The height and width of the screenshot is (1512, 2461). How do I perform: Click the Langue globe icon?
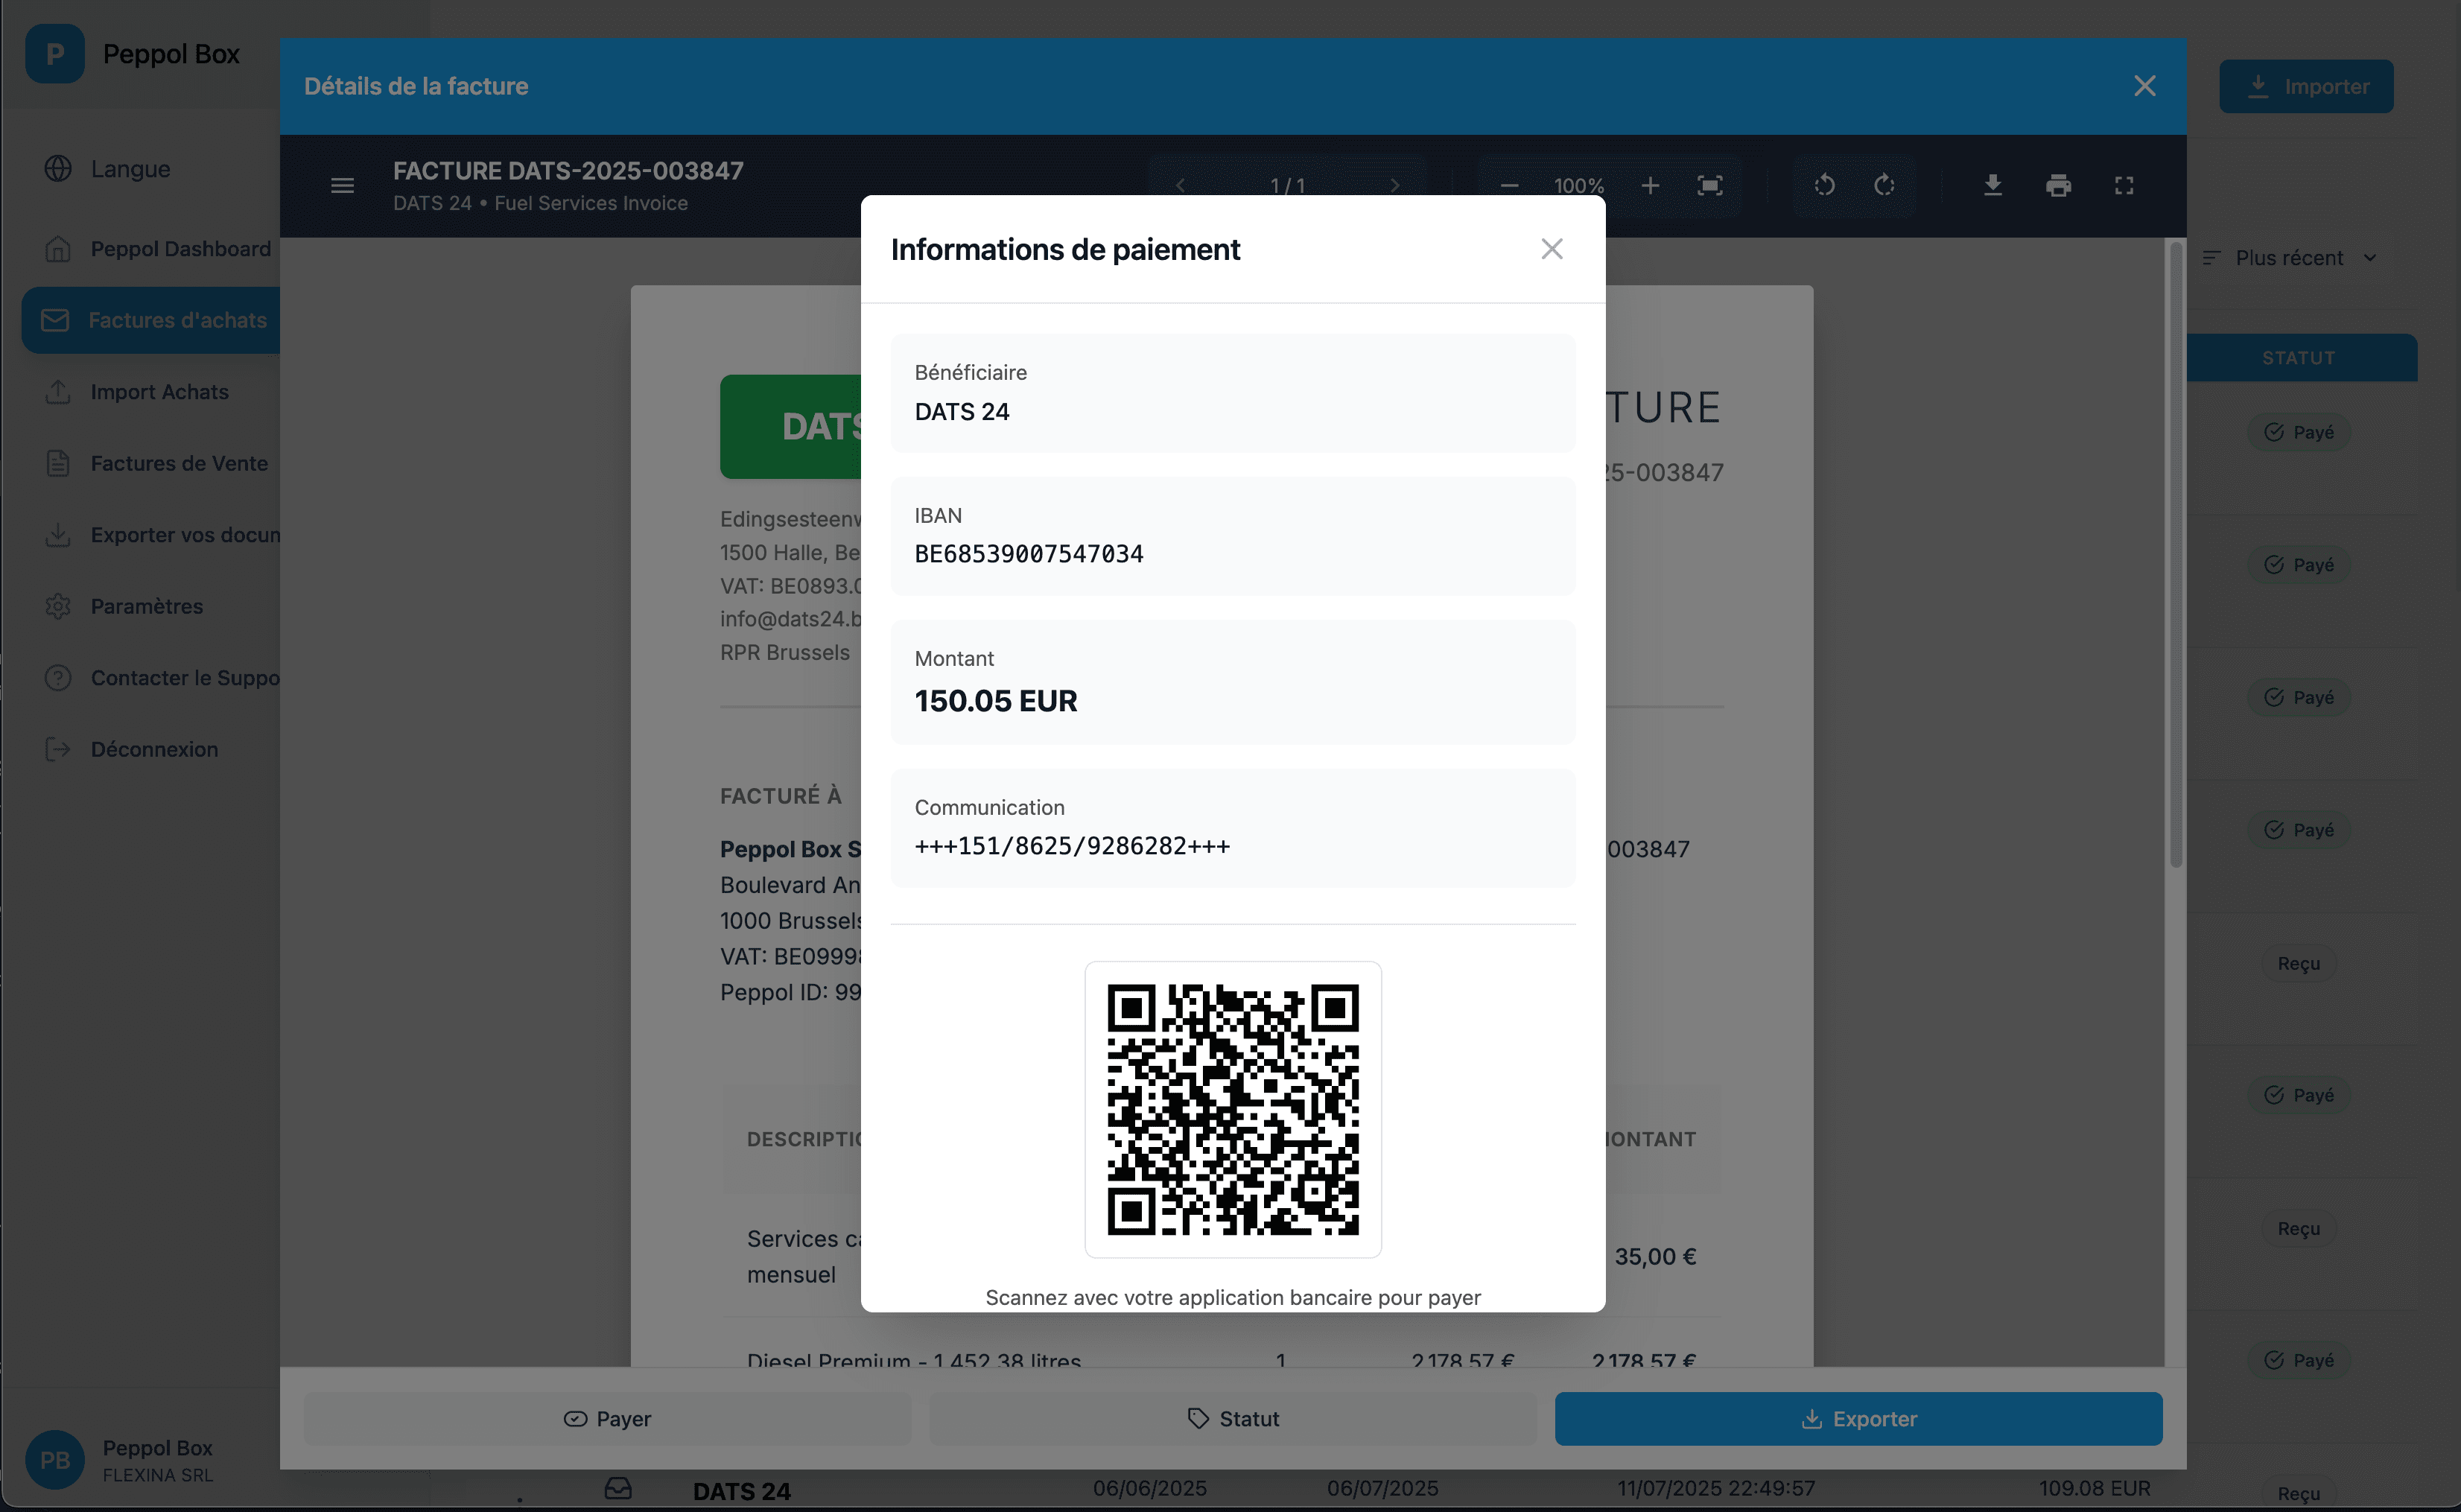point(58,168)
